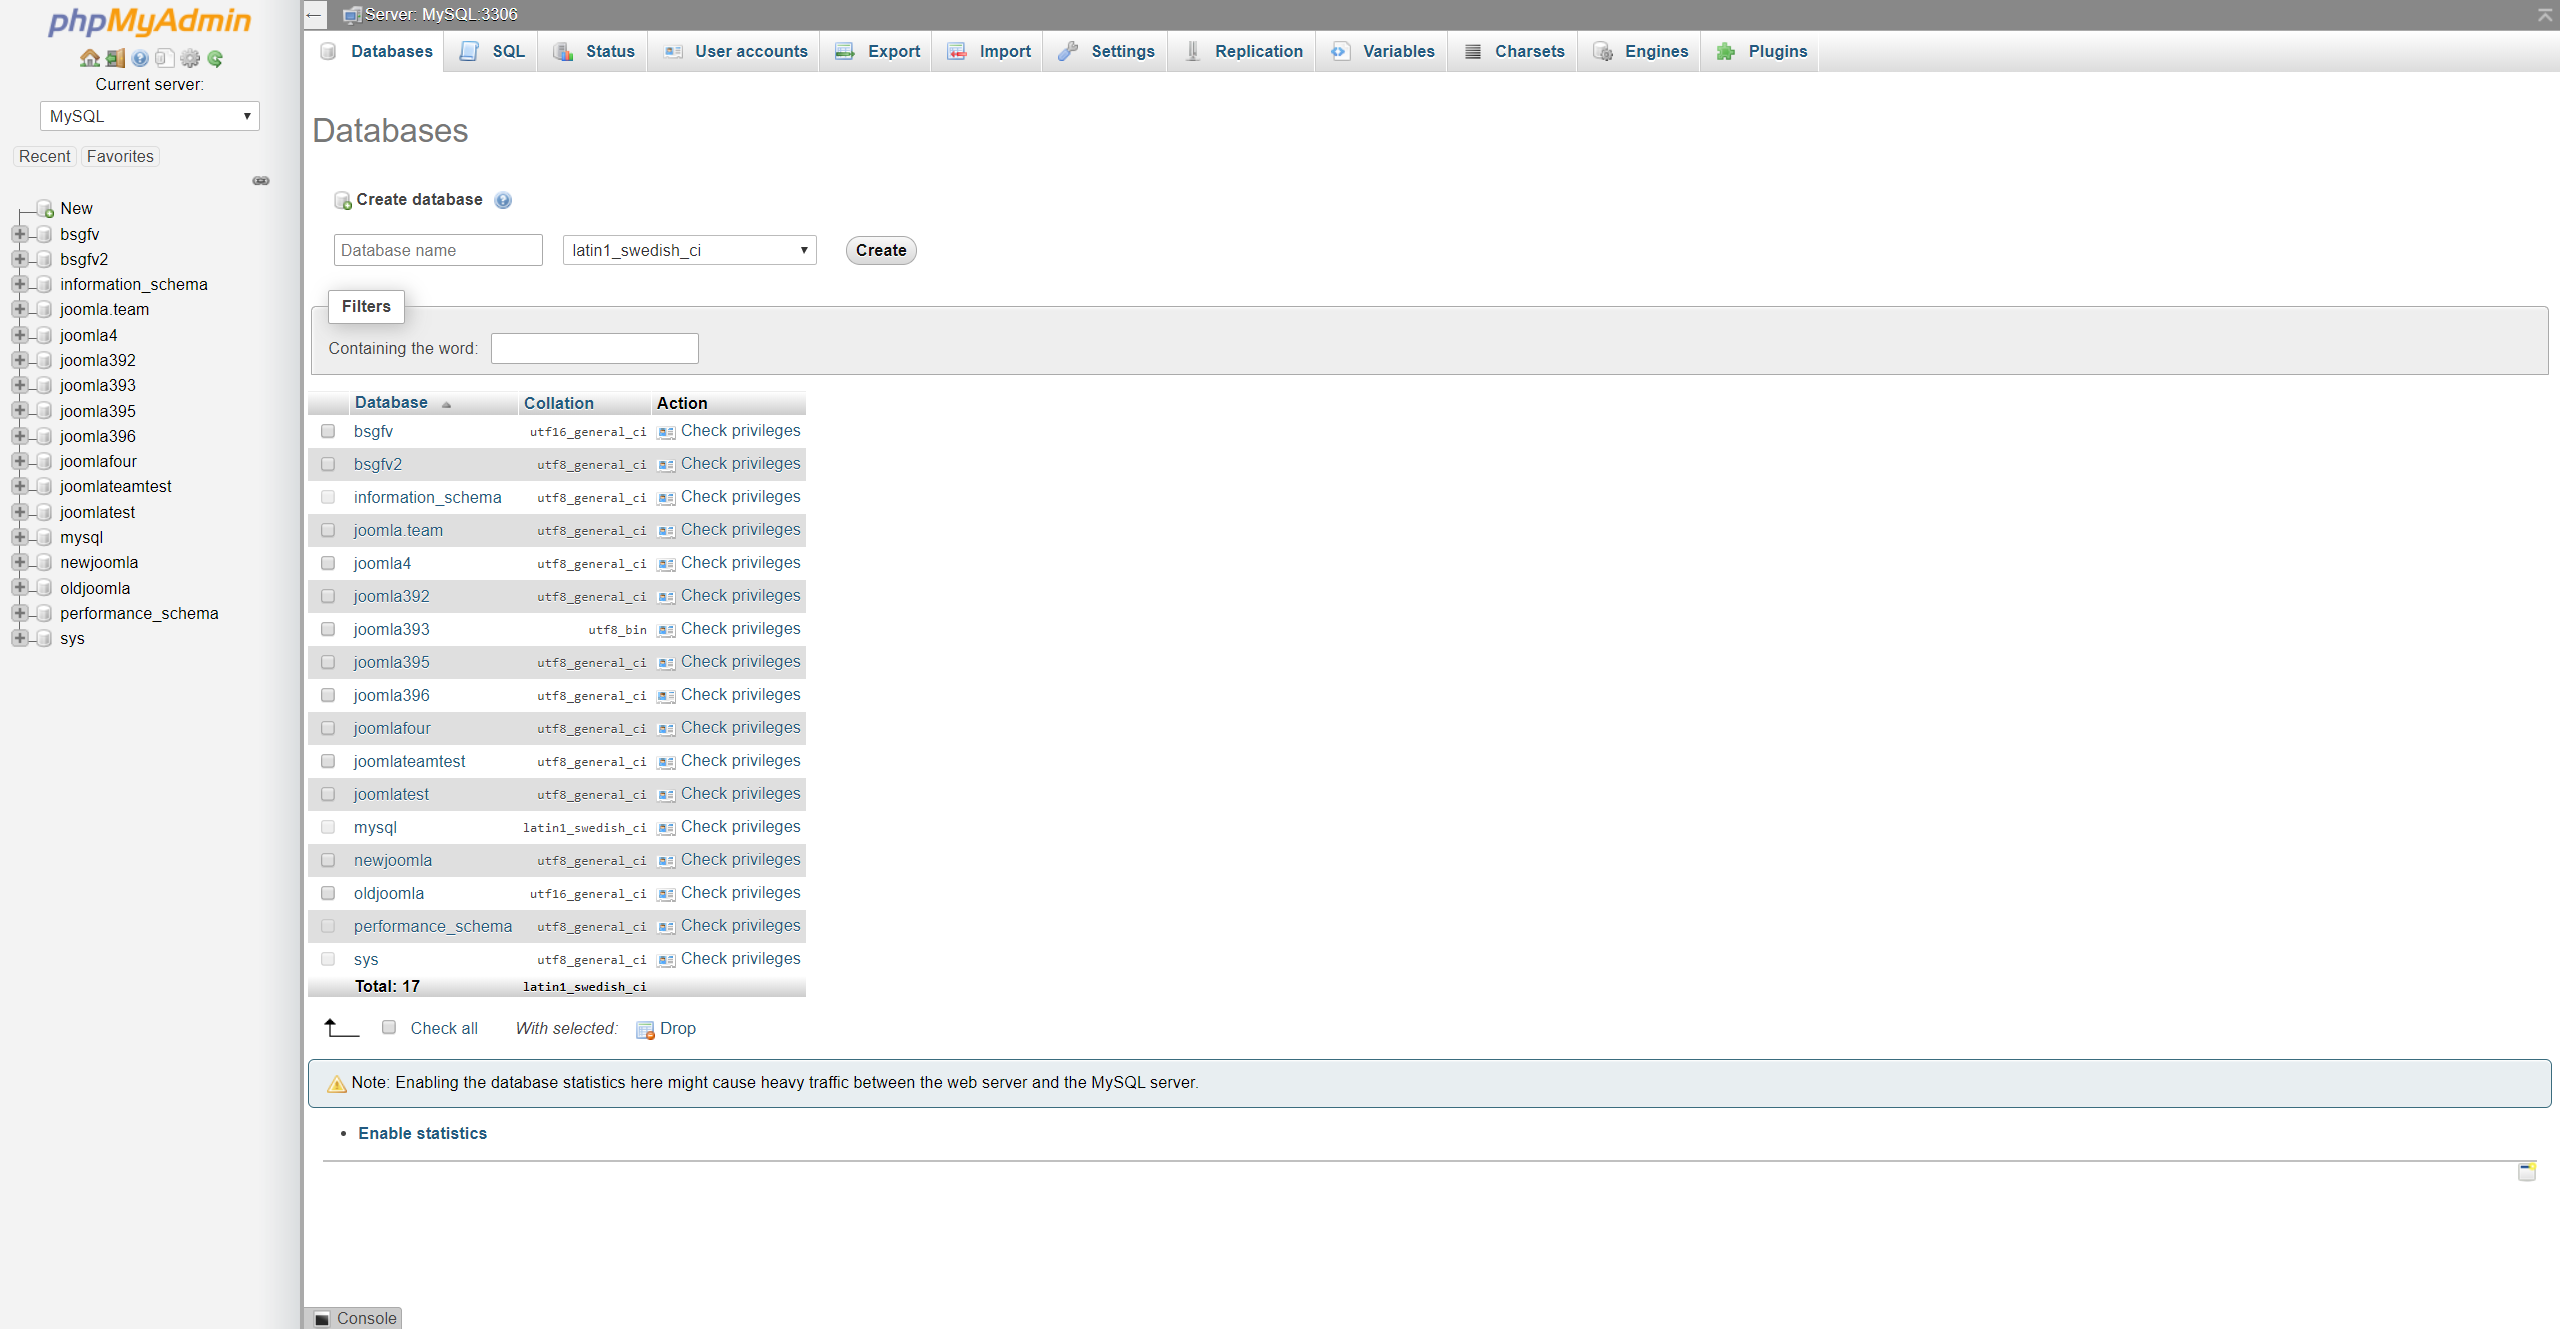2560x1329 pixels.
Task: Reload navigation panel green arrow icon
Action: (215, 58)
